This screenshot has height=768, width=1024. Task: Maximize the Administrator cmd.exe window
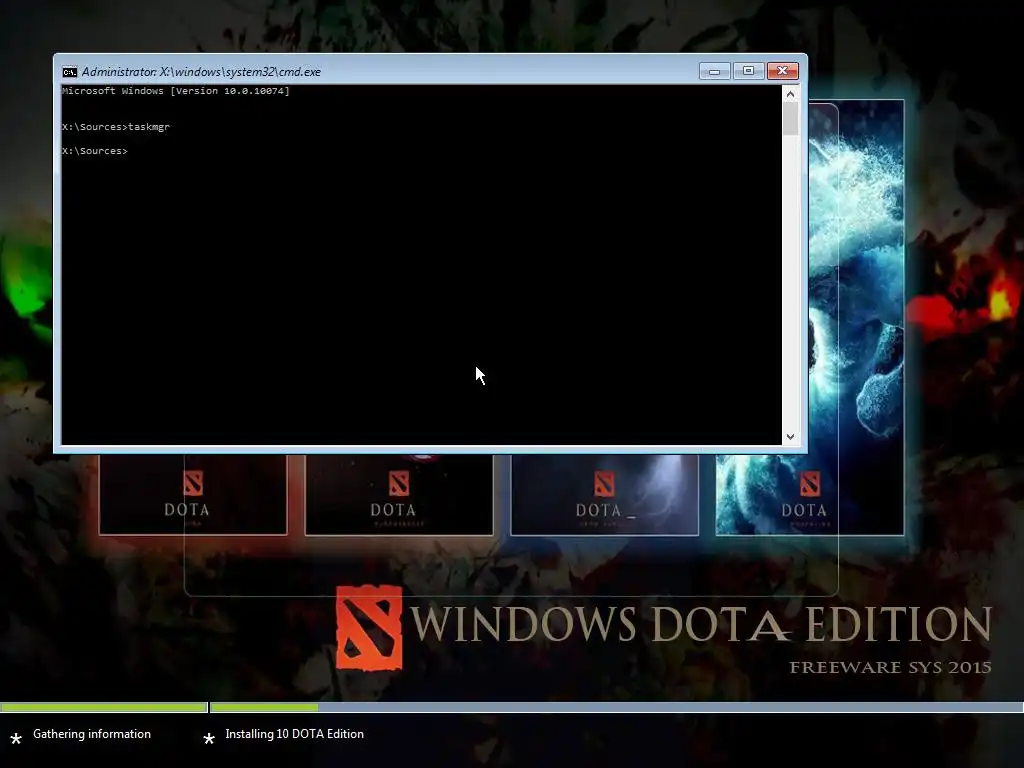[748, 71]
